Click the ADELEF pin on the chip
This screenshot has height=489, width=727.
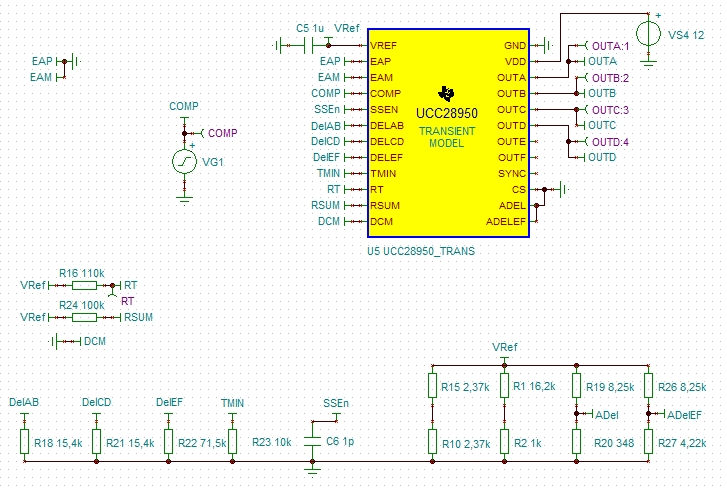coord(506,222)
